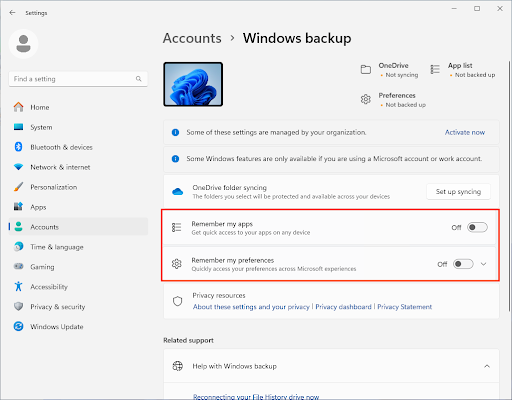Image resolution: width=512 pixels, height=400 pixels.
Task: Open the user profile avatar
Action: coord(23,44)
